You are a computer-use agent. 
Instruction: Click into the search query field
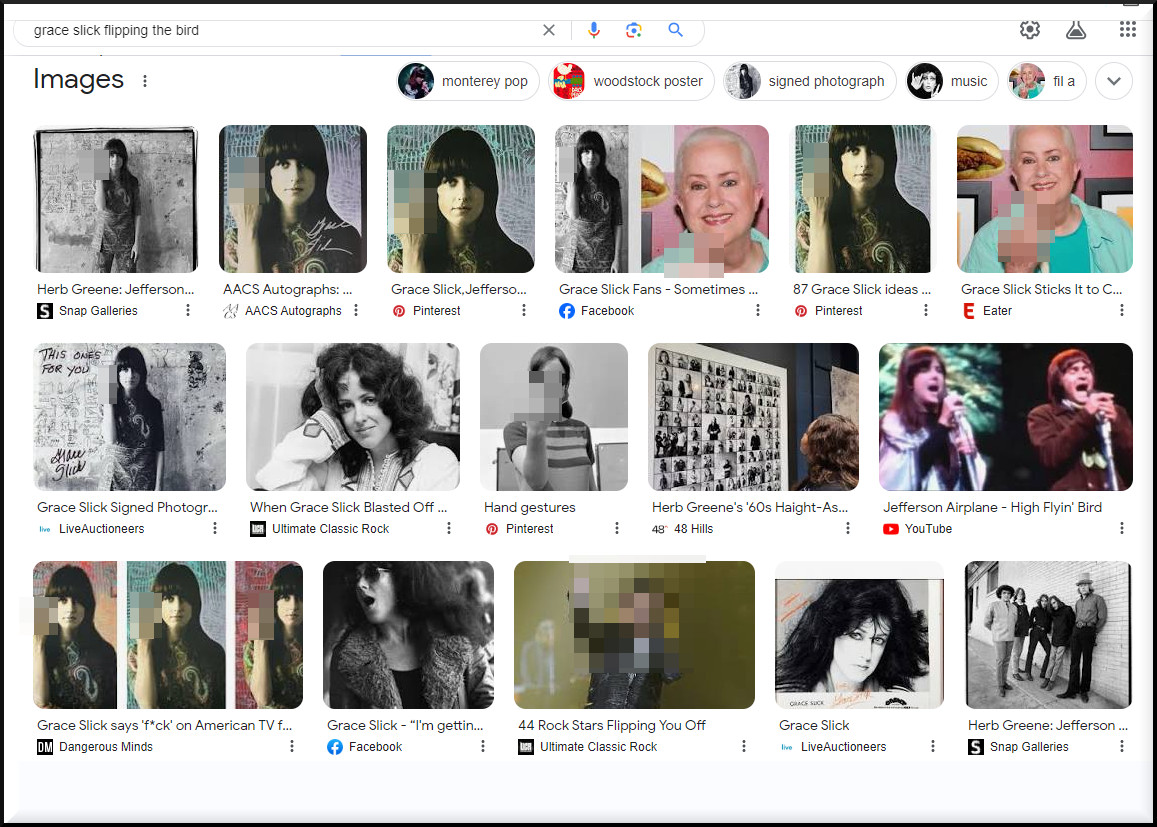280,30
